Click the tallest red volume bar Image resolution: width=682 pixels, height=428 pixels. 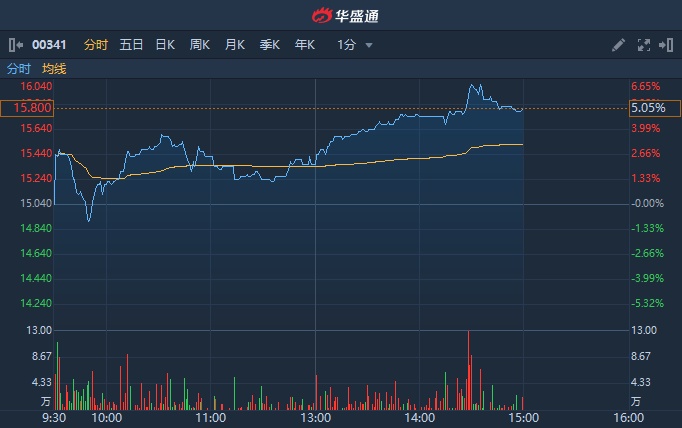[x=468, y=370]
